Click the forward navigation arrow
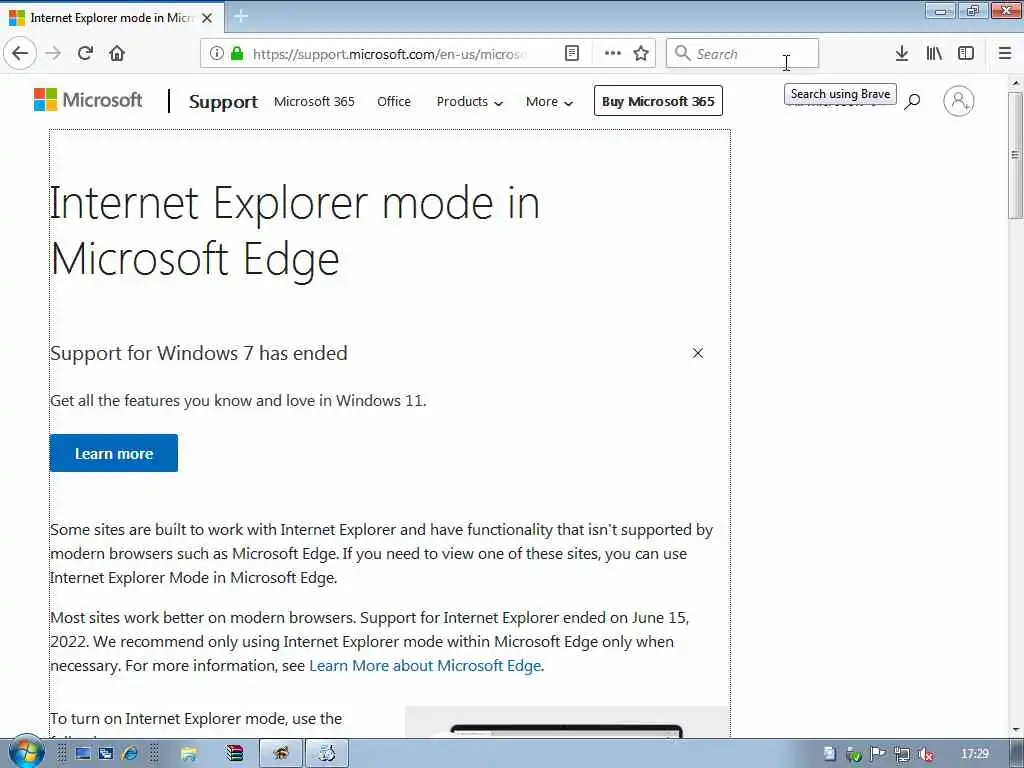The width and height of the screenshot is (1024, 768). point(53,53)
